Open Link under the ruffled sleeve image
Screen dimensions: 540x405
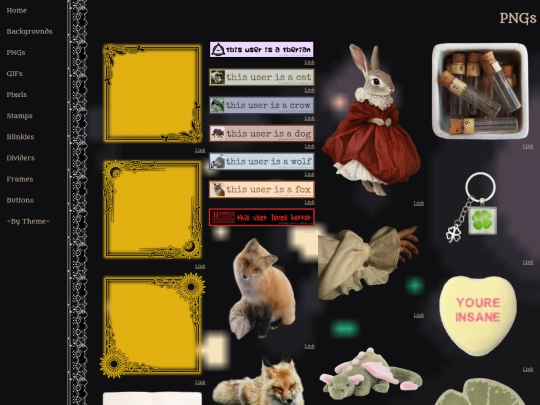point(418,315)
